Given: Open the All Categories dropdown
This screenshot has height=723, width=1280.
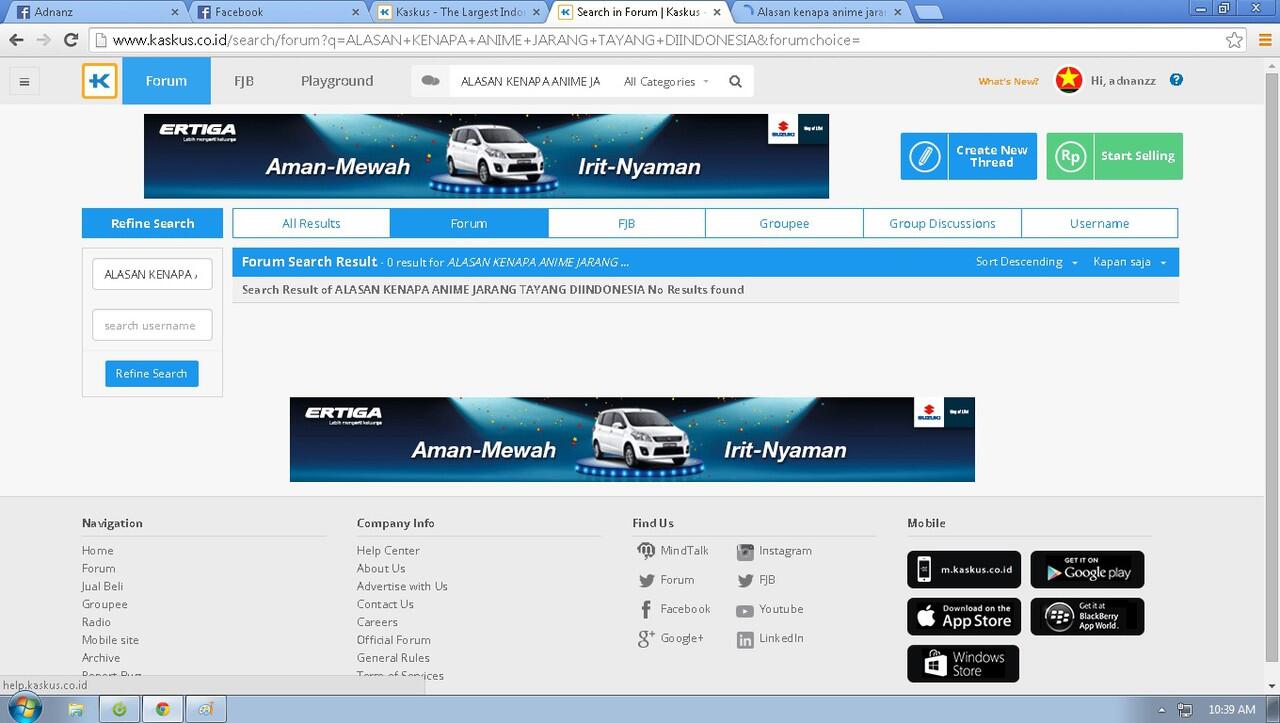Looking at the screenshot, I should tap(666, 82).
